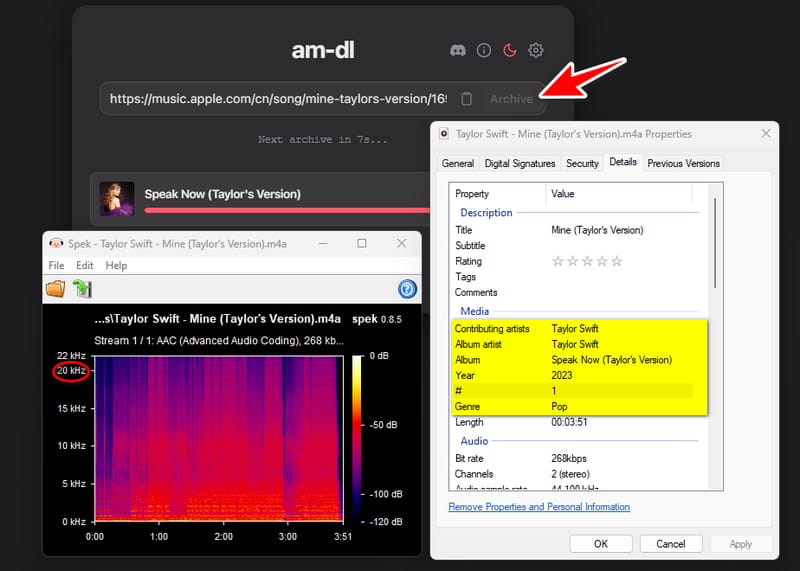Click the red download progress bar
The width and height of the screenshot is (800, 571).
pos(287,210)
